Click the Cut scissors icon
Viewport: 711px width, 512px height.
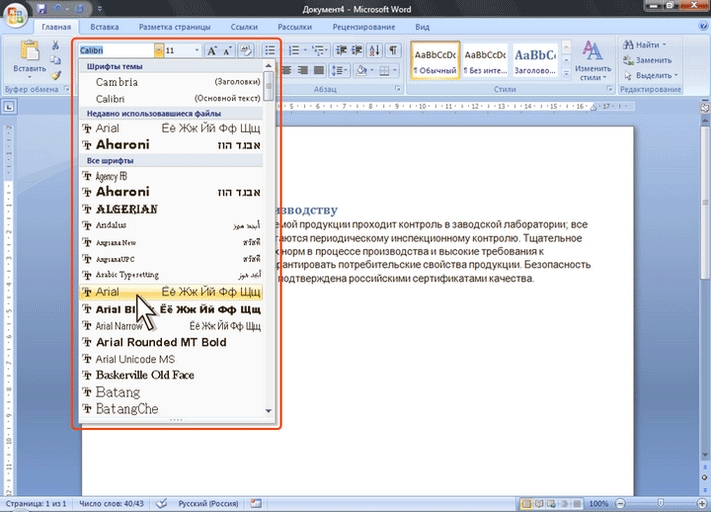(x=55, y=45)
